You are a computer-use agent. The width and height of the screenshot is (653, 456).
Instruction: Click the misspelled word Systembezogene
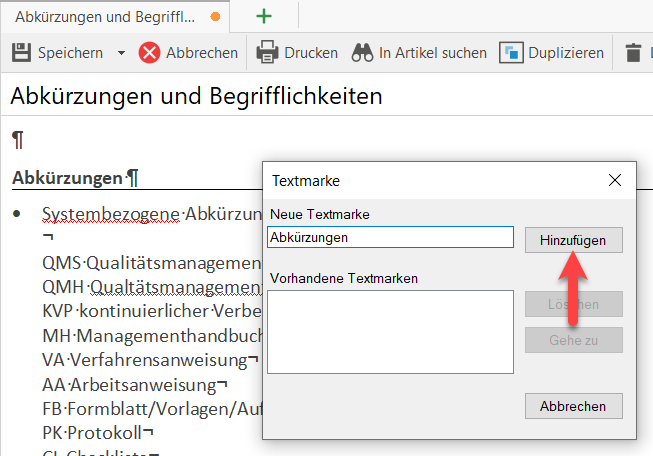tap(110, 214)
